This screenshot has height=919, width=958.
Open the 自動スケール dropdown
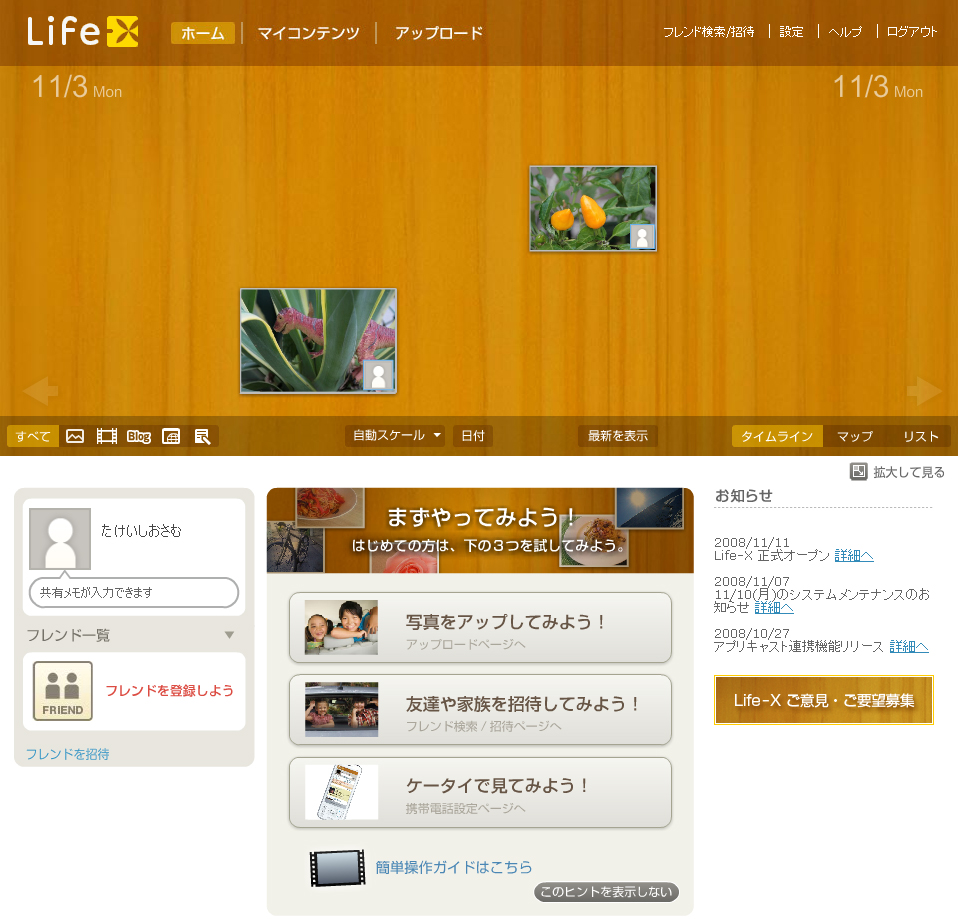(394, 436)
